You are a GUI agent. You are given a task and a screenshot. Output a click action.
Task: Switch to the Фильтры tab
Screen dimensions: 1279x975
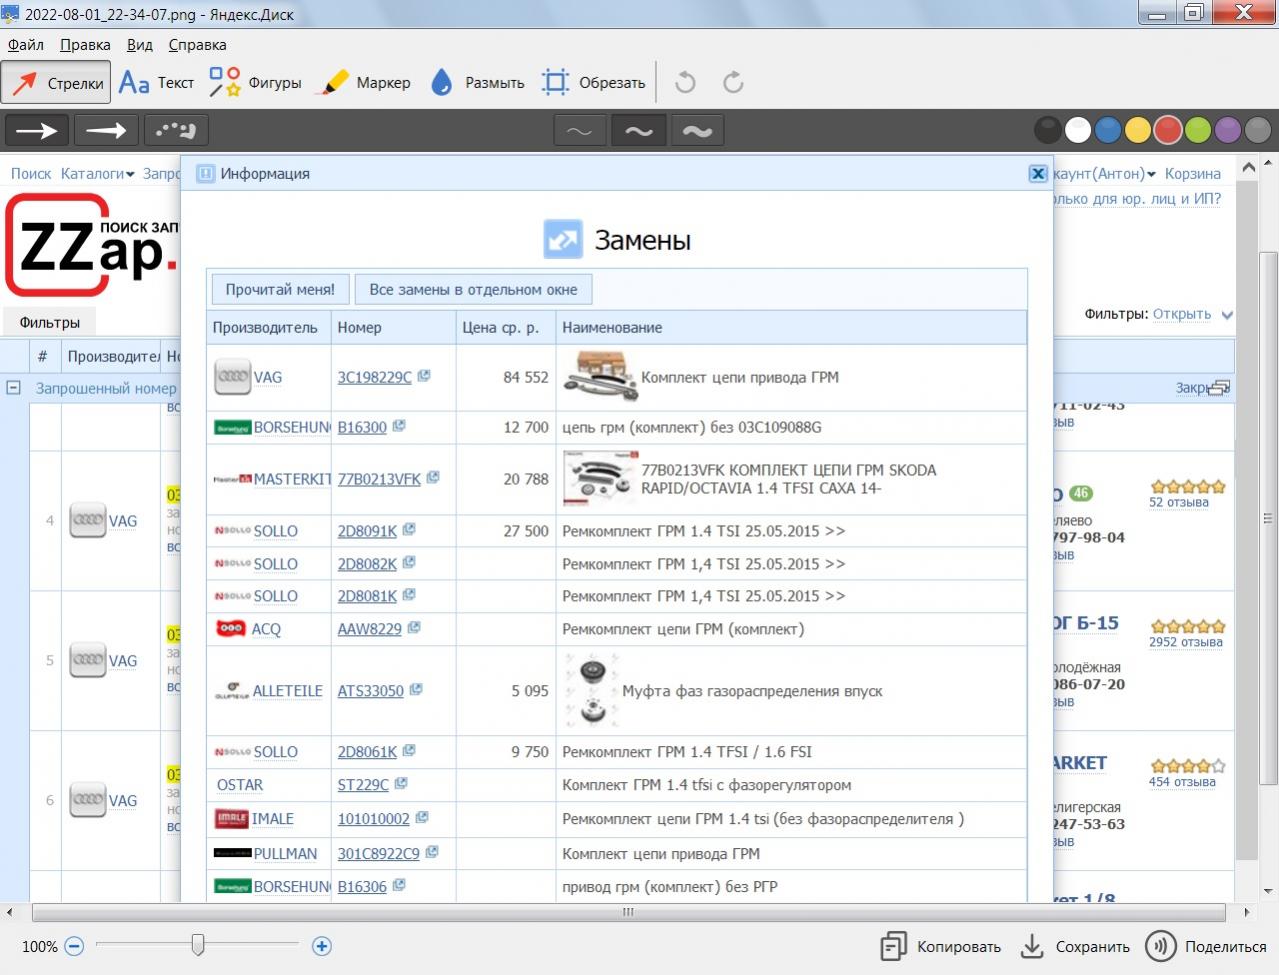50,322
